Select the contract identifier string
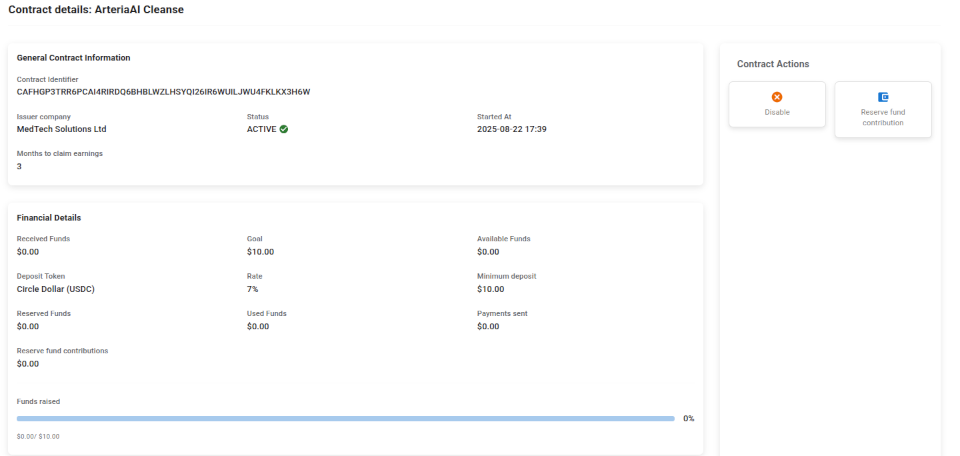The height and width of the screenshot is (456, 960). [x=163, y=91]
